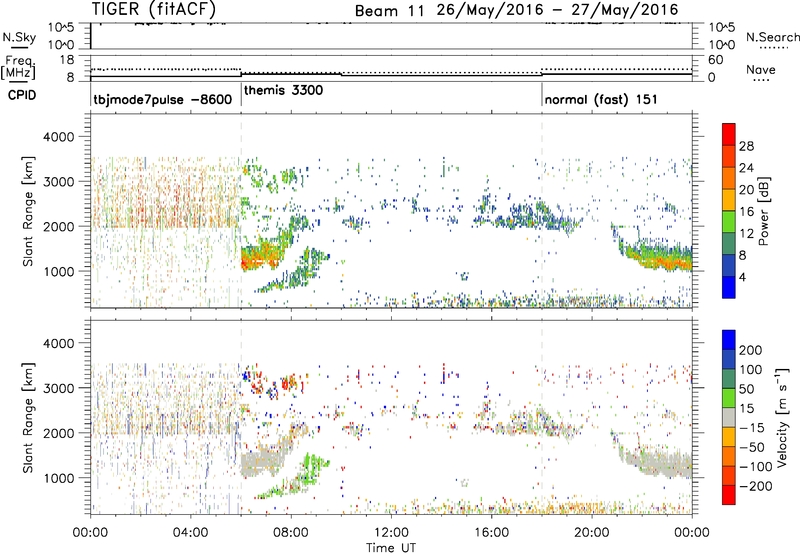Click the 28 tick on Power colorbar
The image size is (800, 554).
(x=746, y=146)
